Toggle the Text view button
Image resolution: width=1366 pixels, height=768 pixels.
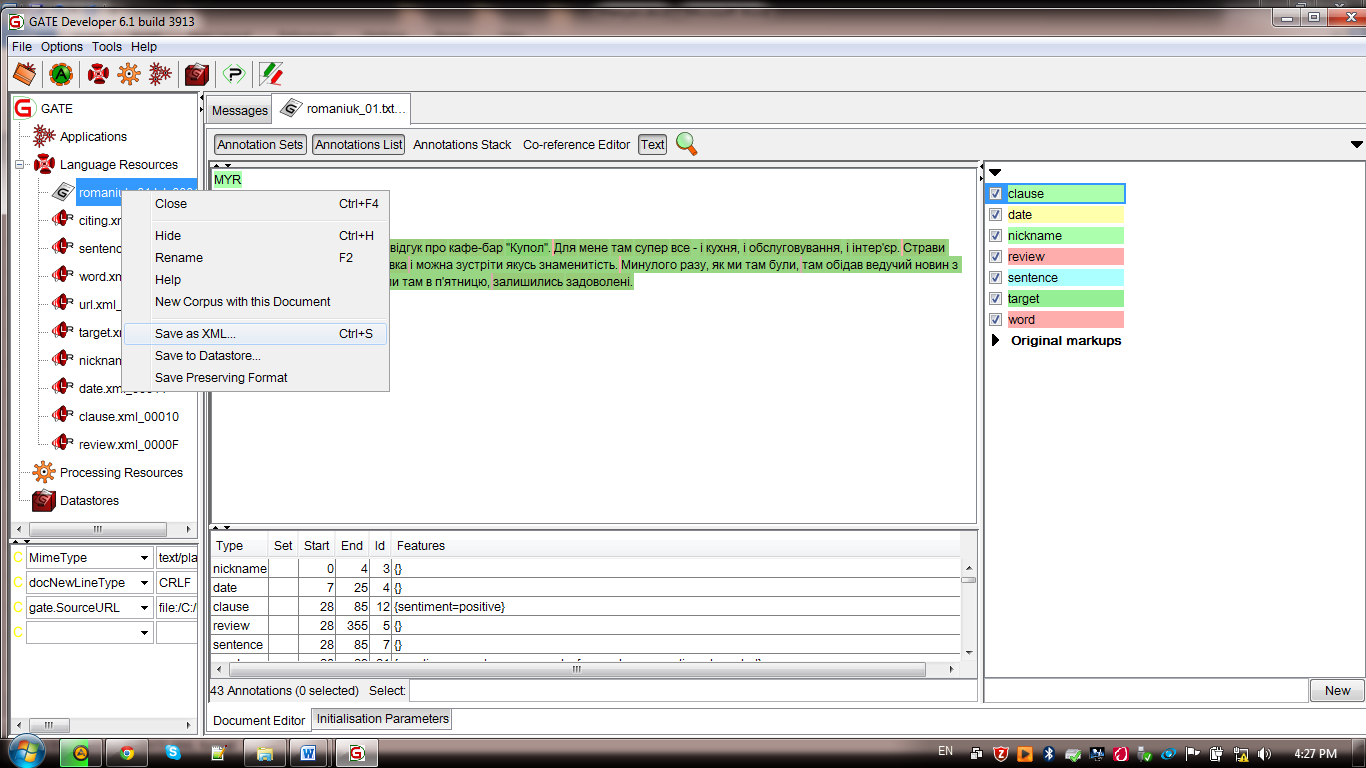[653, 144]
